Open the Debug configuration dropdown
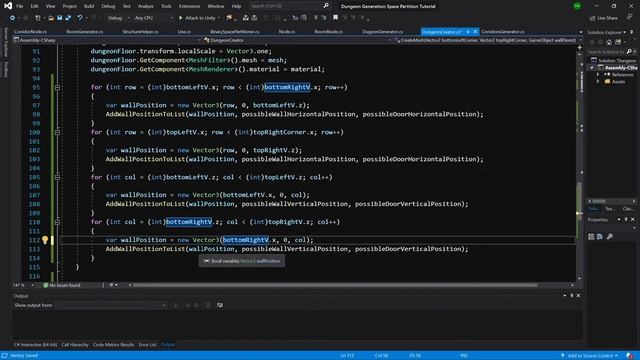640x360 pixels. [118, 18]
